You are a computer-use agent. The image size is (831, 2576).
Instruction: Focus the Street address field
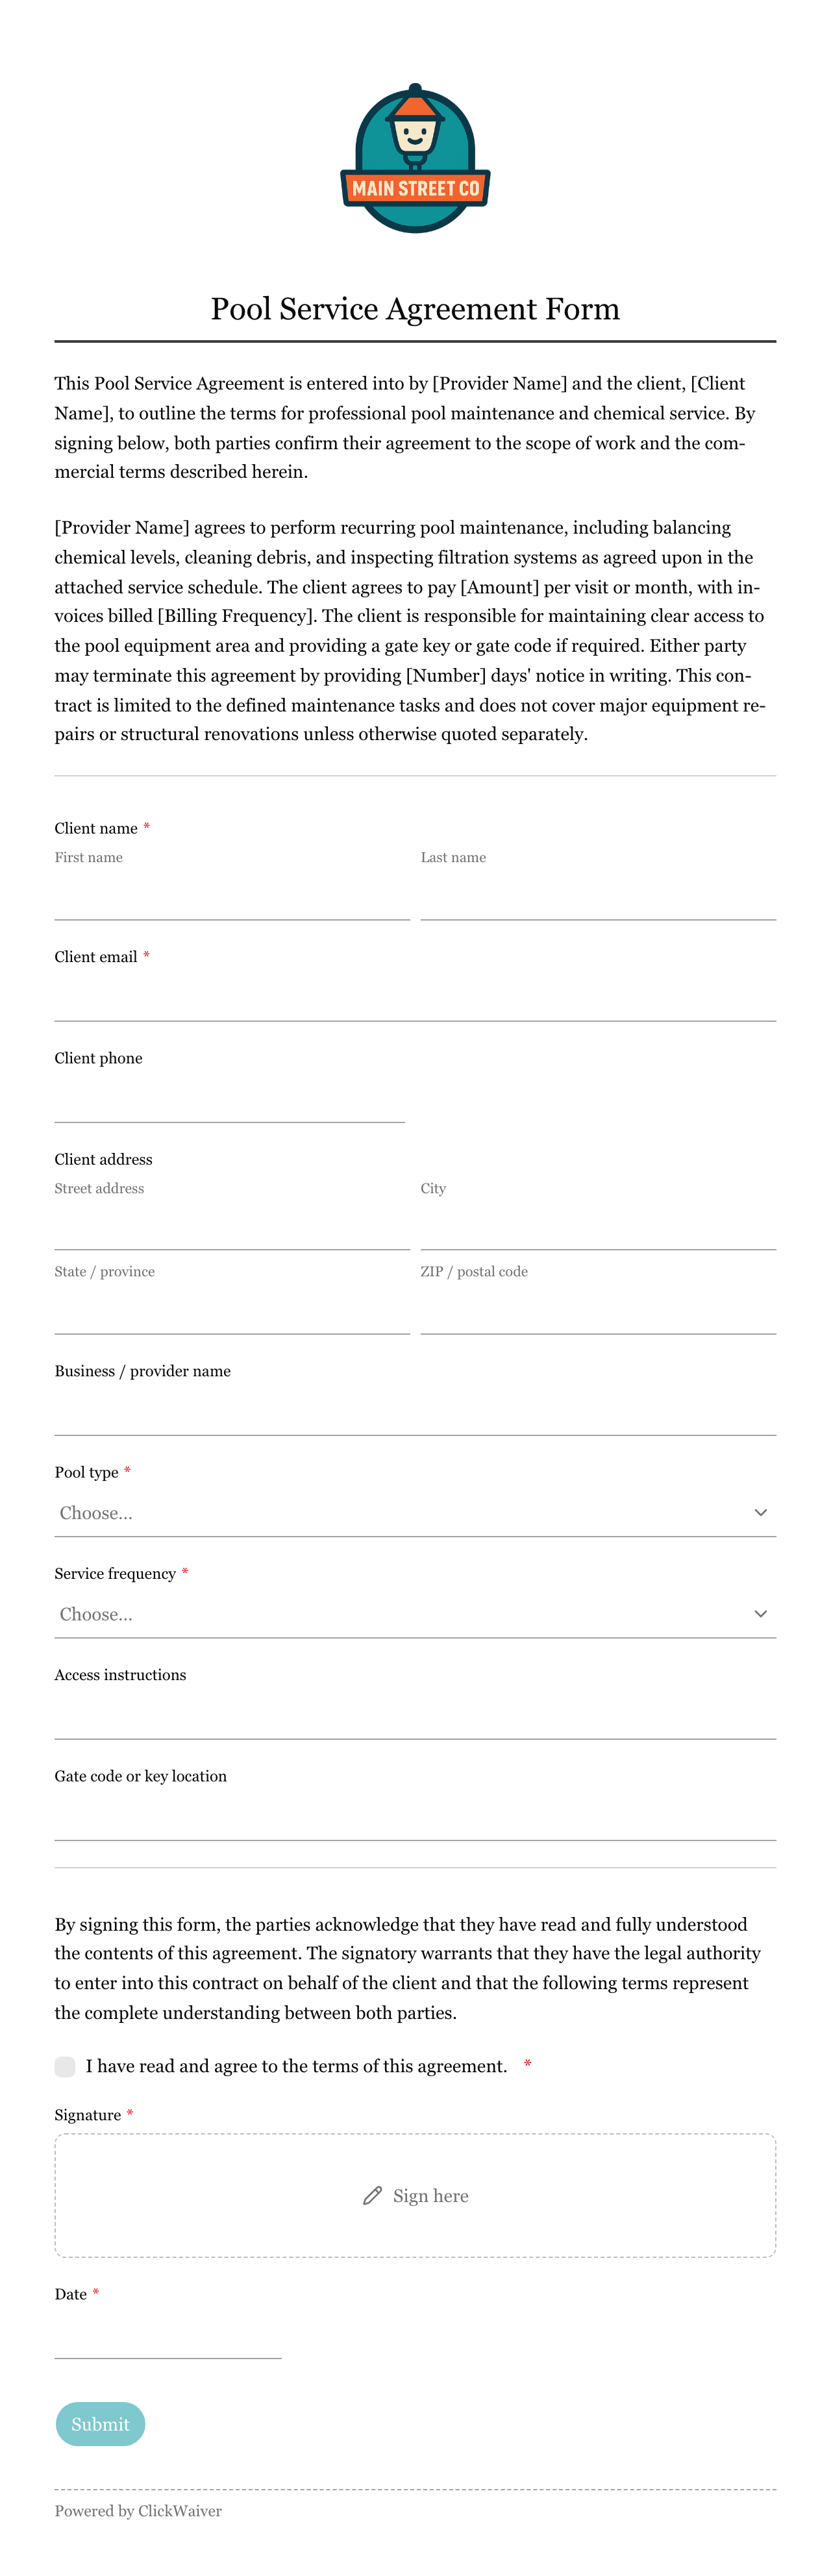232,1227
